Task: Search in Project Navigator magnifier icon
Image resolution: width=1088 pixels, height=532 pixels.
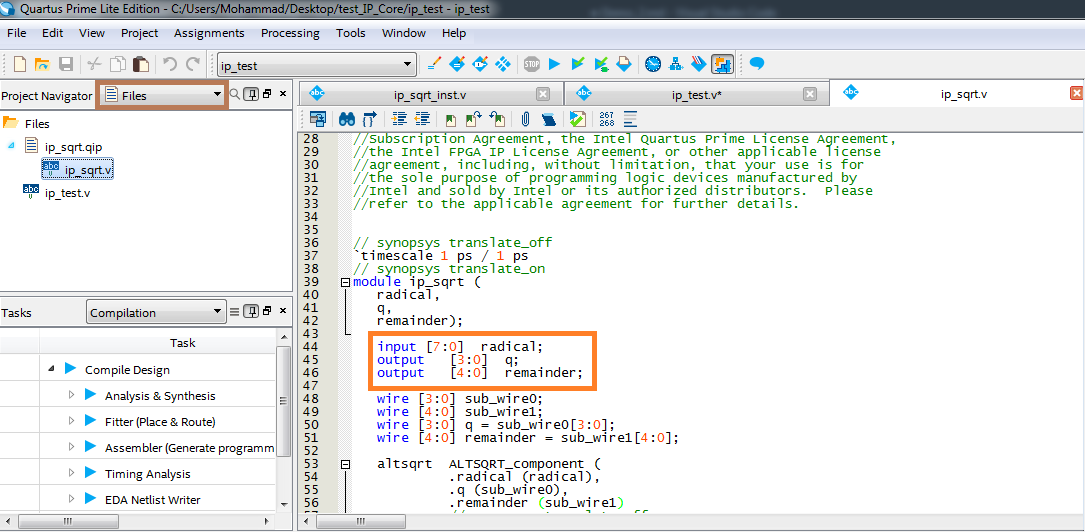Action: [x=235, y=94]
